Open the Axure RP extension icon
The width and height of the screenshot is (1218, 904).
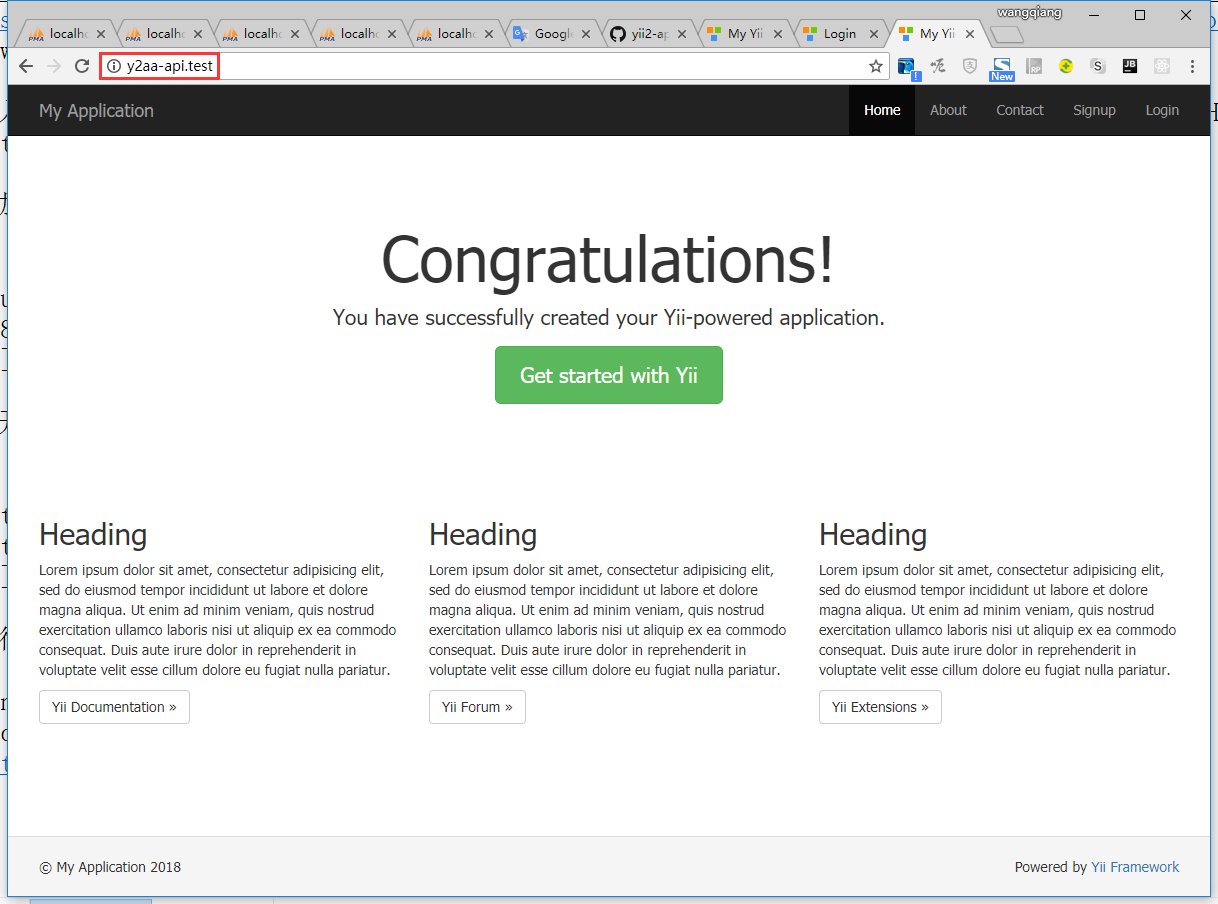(x=1034, y=66)
